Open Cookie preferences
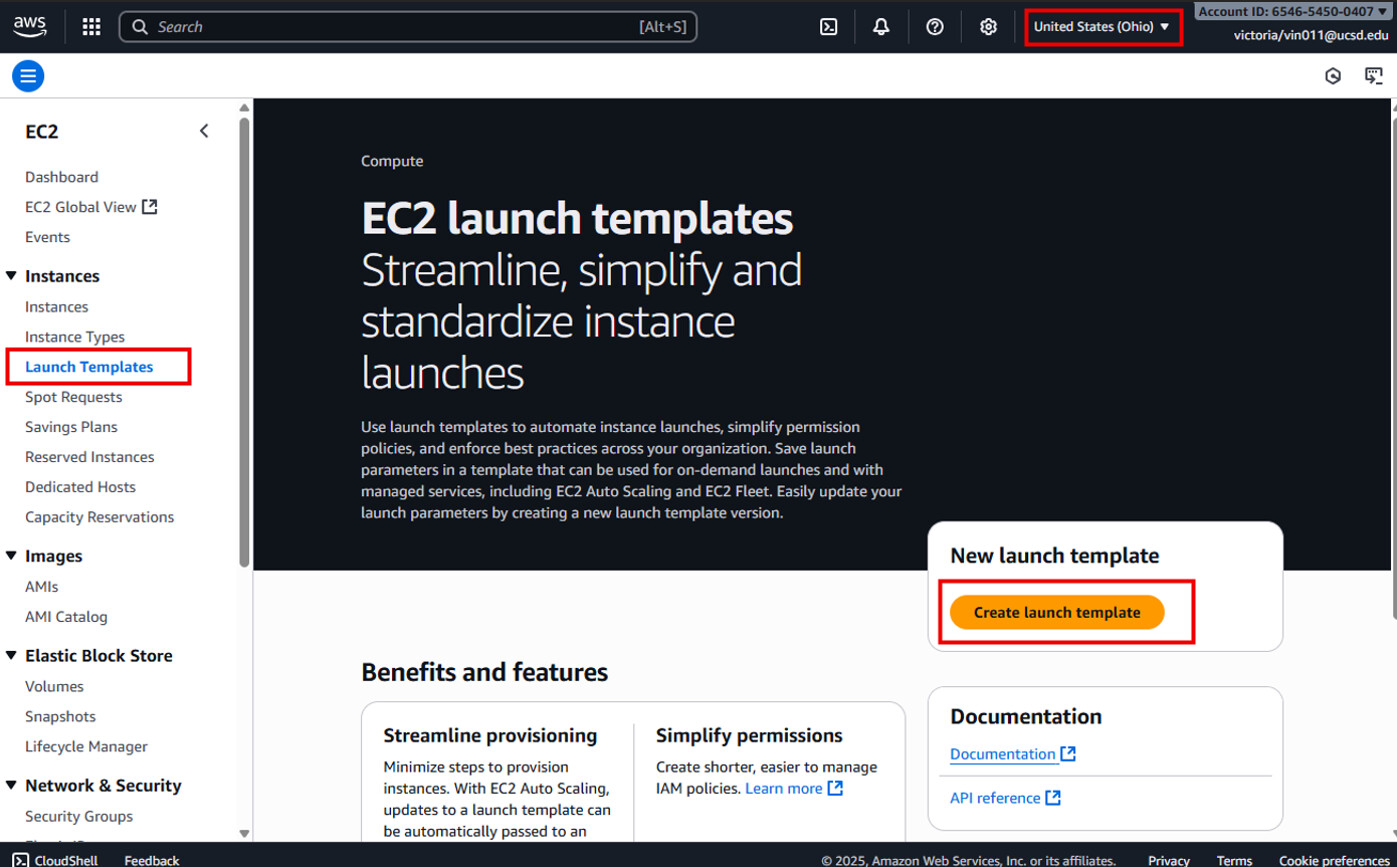The height and width of the screenshot is (867, 1397). (1334, 860)
